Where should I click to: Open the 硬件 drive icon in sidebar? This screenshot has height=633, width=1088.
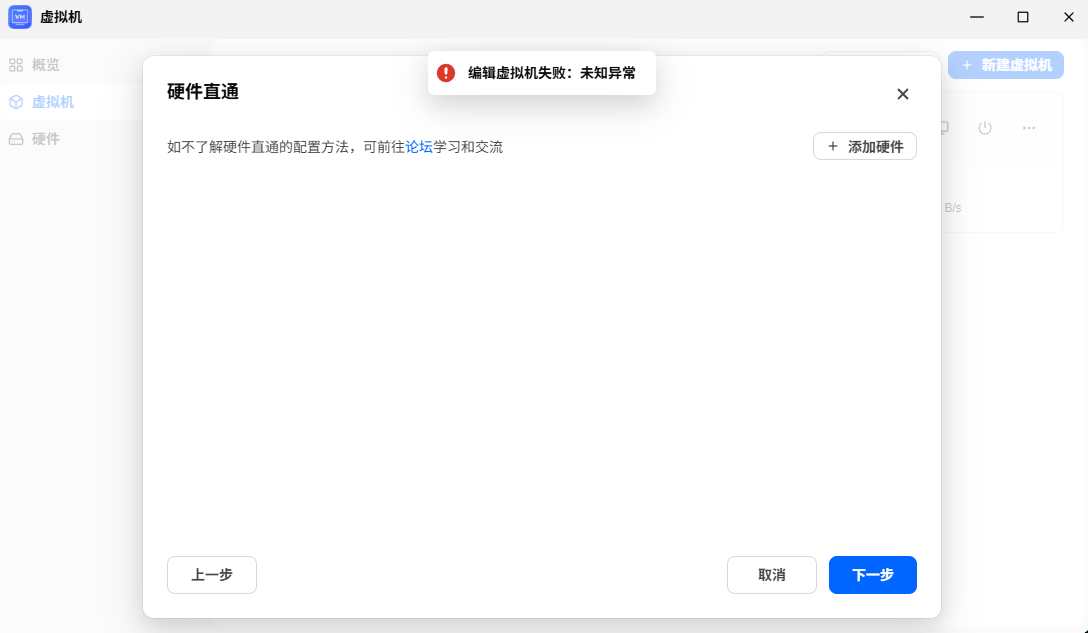coord(16,140)
